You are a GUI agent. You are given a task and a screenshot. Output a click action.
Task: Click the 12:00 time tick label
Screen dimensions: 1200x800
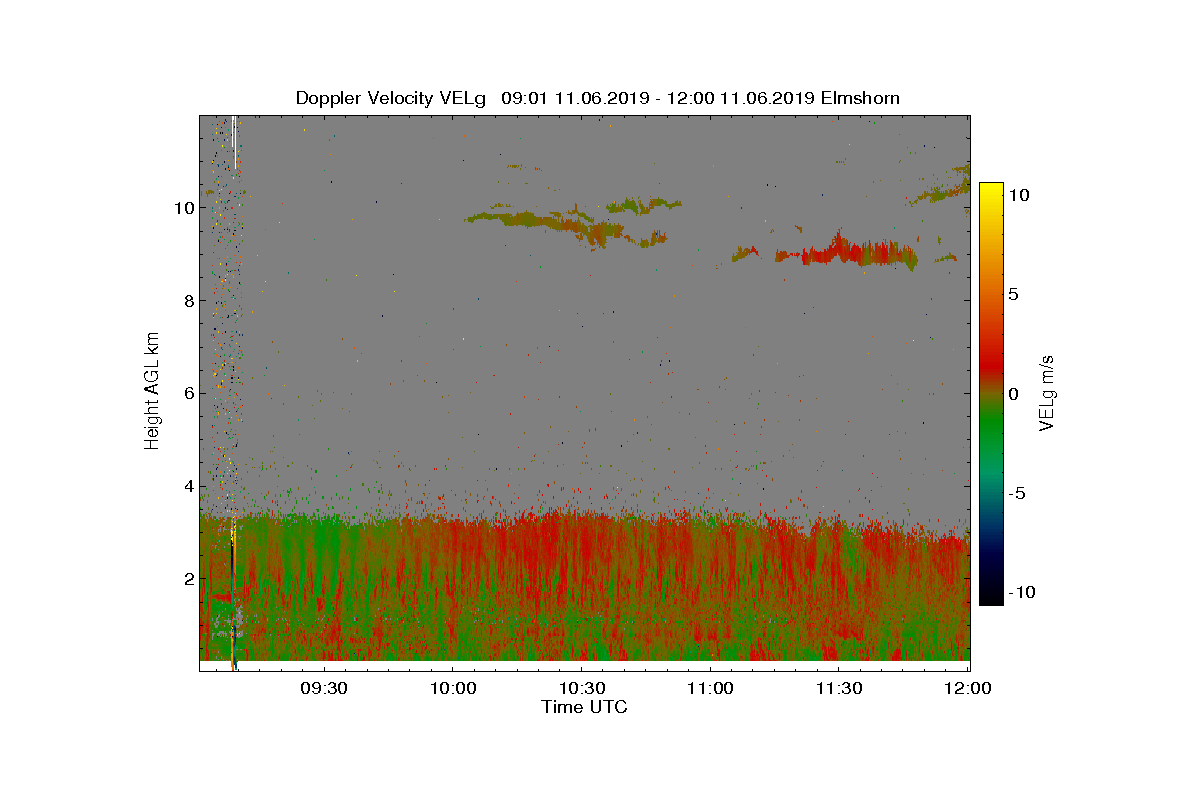point(968,688)
